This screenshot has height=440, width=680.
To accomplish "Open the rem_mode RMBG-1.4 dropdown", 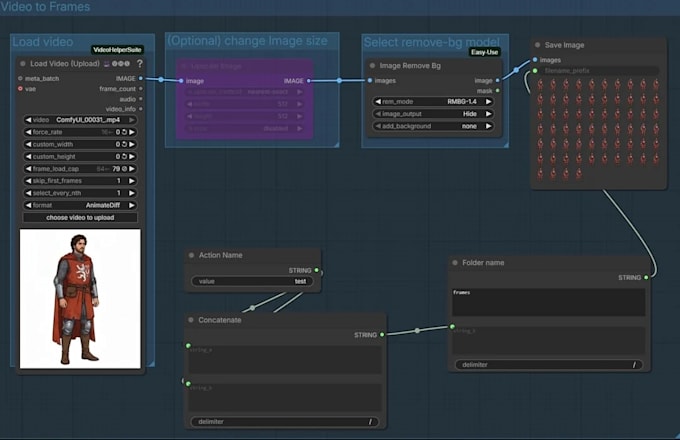I will (x=433, y=102).
